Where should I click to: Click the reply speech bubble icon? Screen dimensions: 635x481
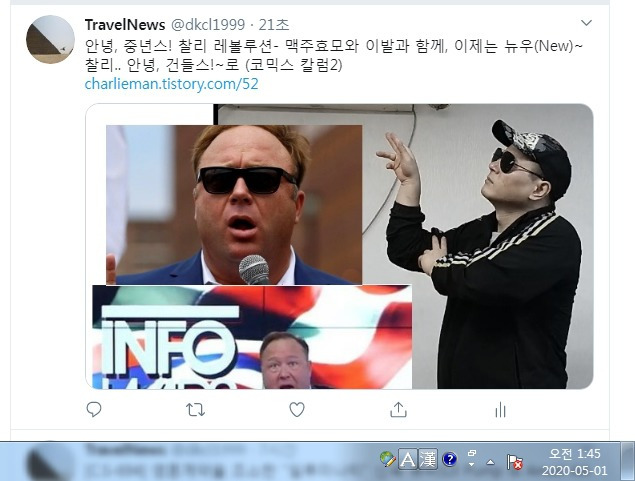click(x=94, y=410)
